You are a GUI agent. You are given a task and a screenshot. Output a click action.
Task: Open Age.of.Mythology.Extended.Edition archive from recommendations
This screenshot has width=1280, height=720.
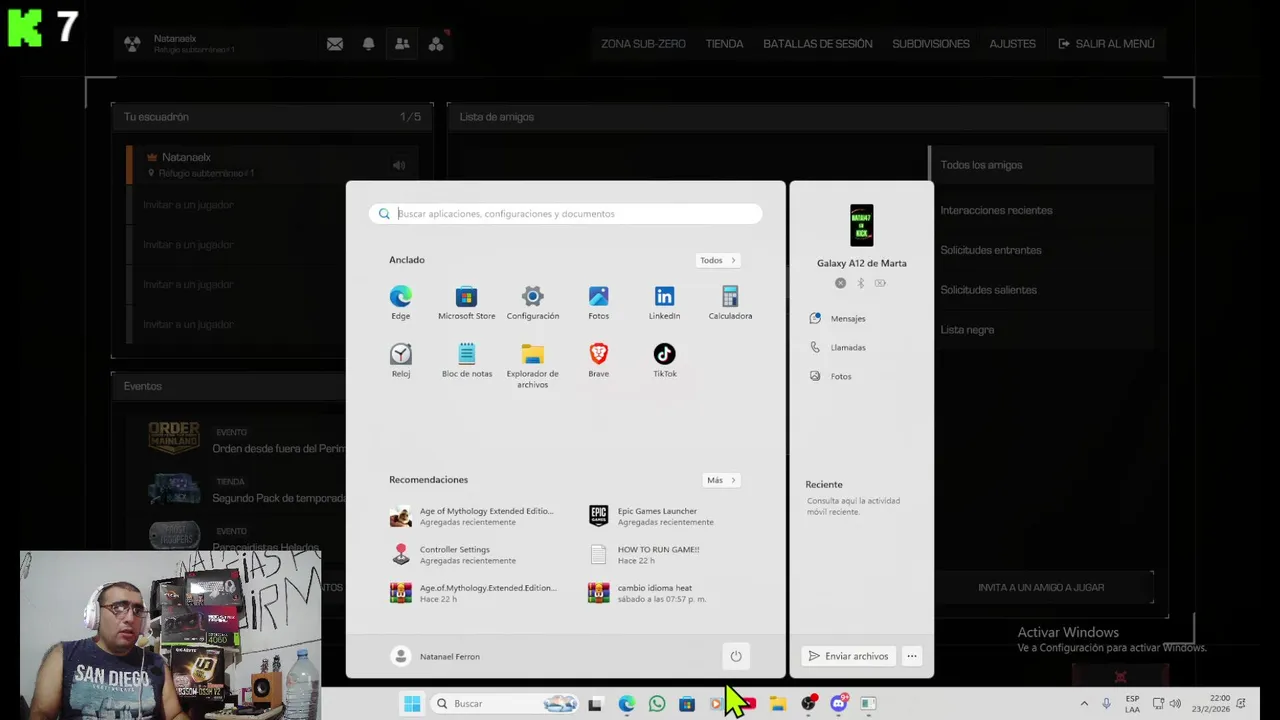pos(473,593)
